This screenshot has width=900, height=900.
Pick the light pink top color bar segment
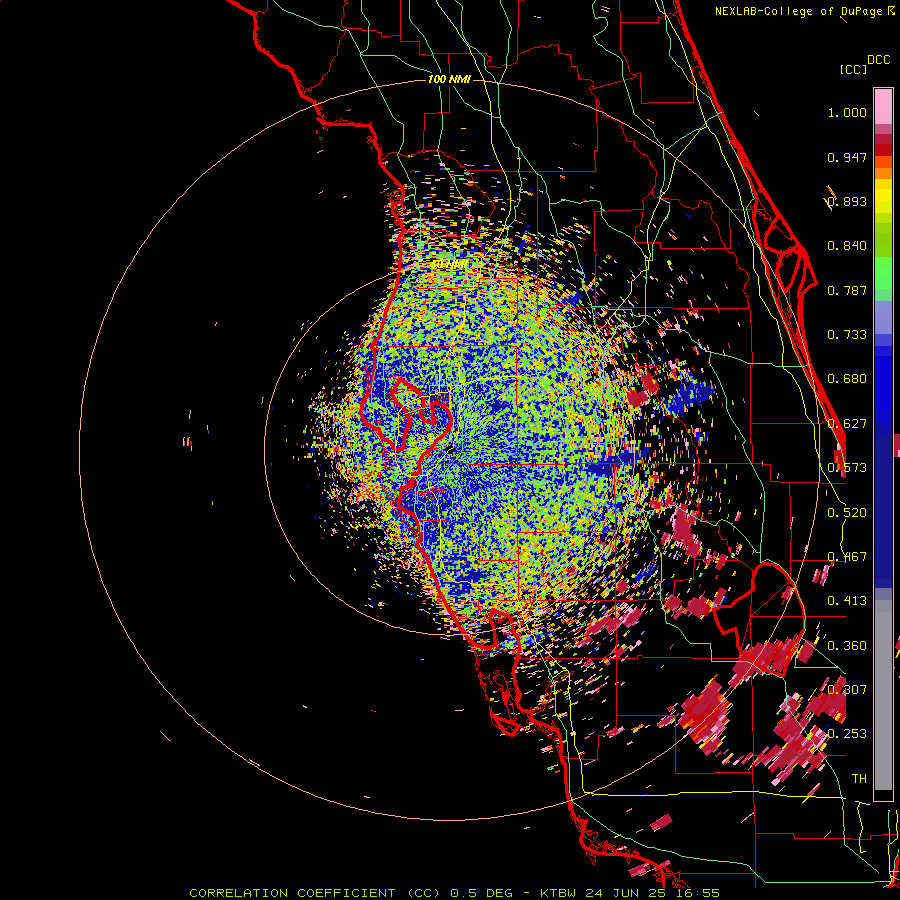883,106
